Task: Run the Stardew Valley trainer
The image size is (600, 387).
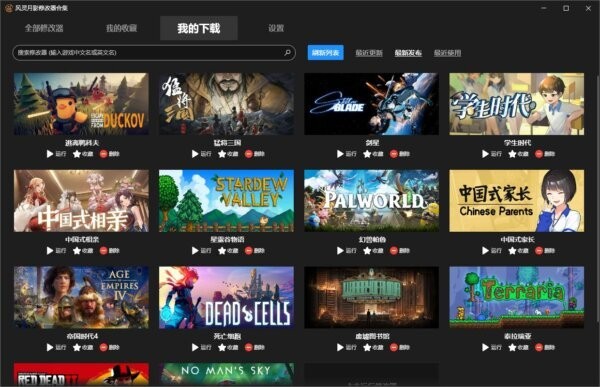Action: tap(201, 251)
